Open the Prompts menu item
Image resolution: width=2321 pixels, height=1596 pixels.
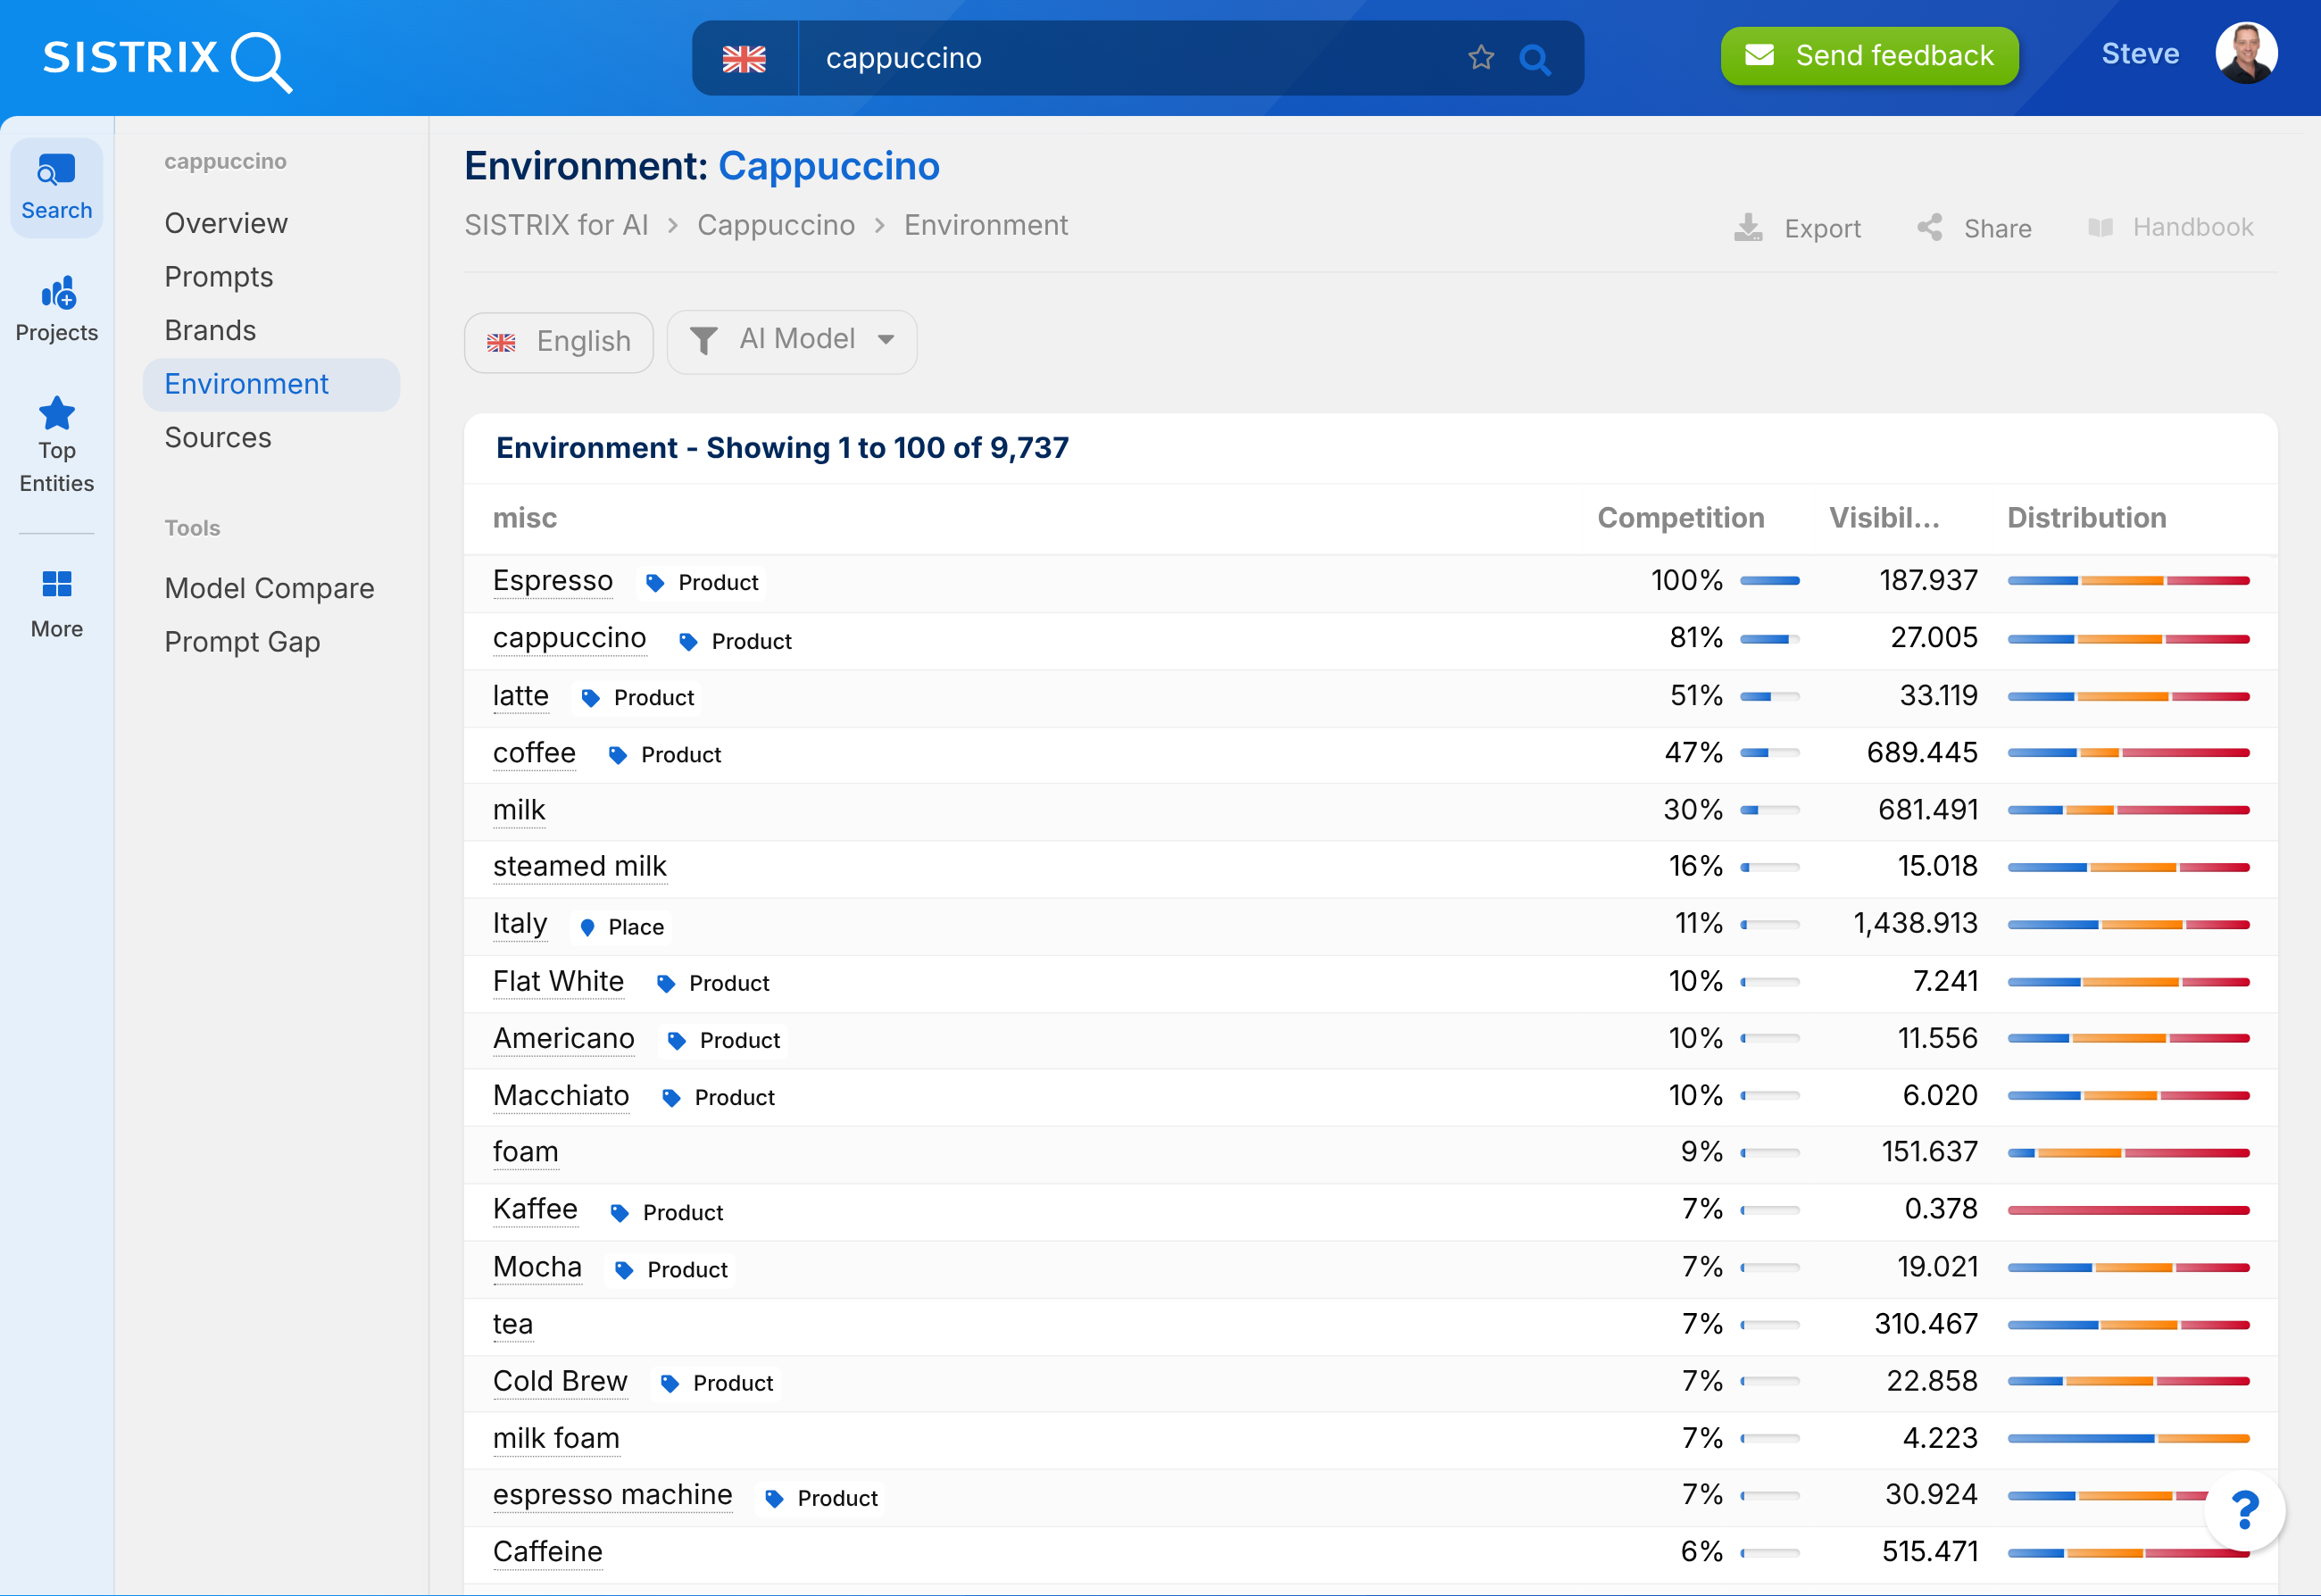tap(219, 277)
